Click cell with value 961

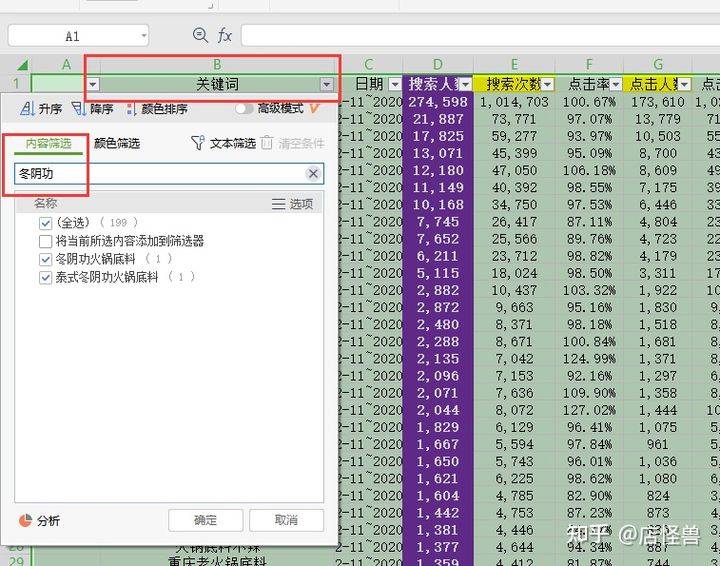[658, 445]
